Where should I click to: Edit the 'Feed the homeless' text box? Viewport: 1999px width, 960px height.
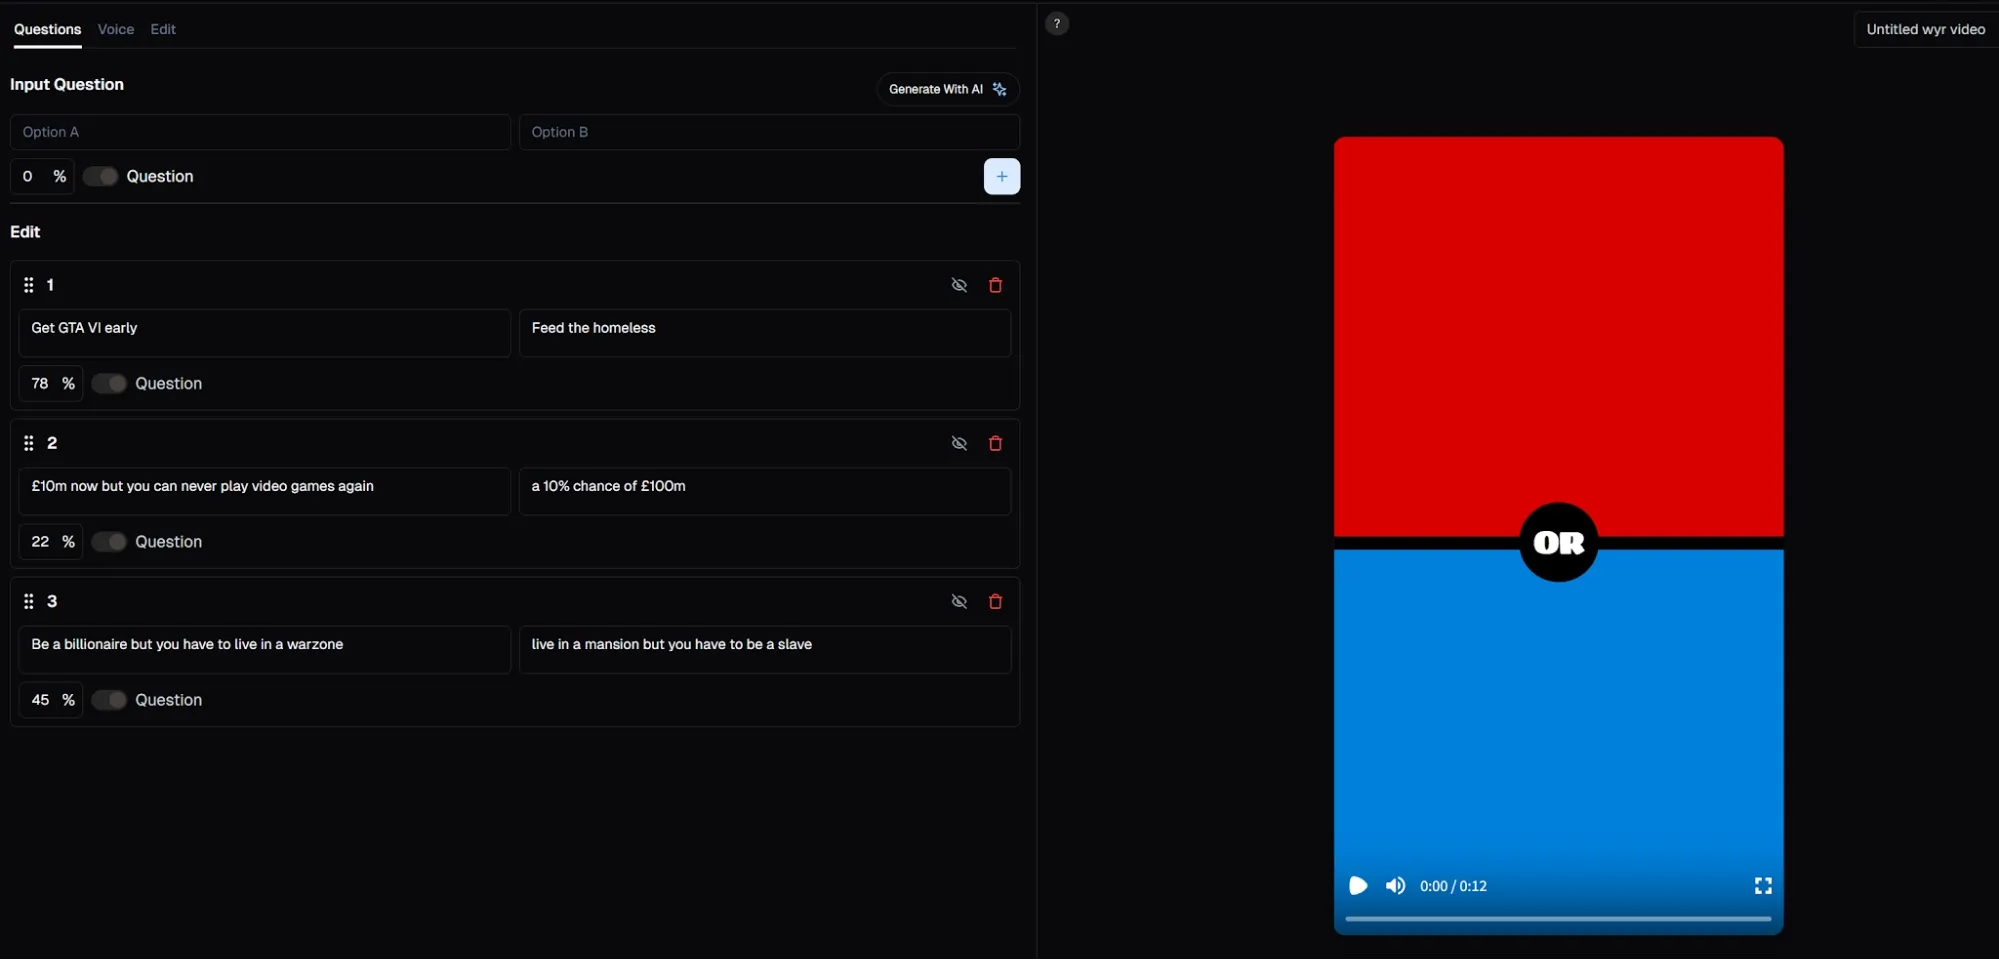765,333
